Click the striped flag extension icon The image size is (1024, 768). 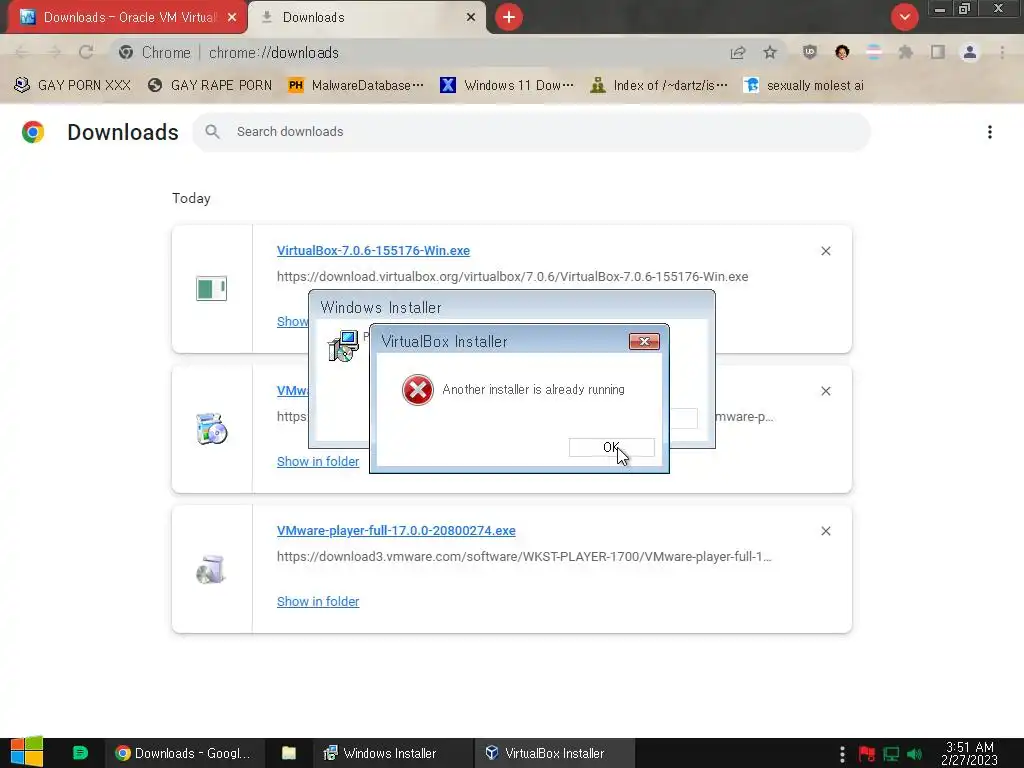(x=874, y=52)
